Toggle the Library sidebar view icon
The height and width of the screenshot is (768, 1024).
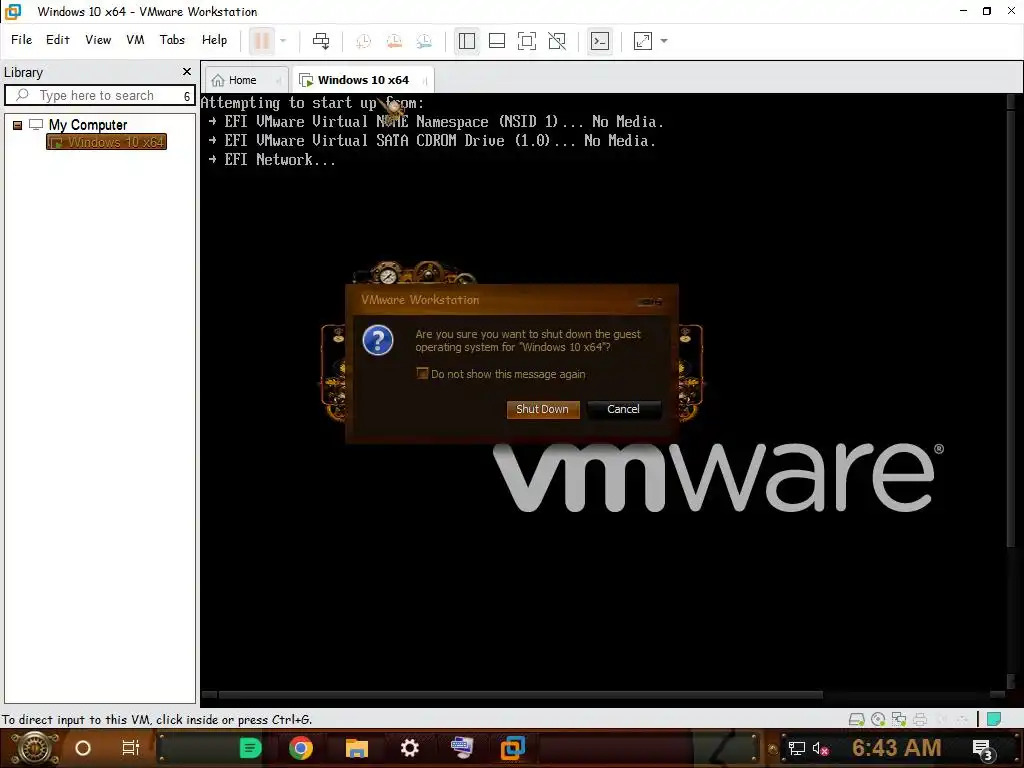pyautogui.click(x=467, y=41)
